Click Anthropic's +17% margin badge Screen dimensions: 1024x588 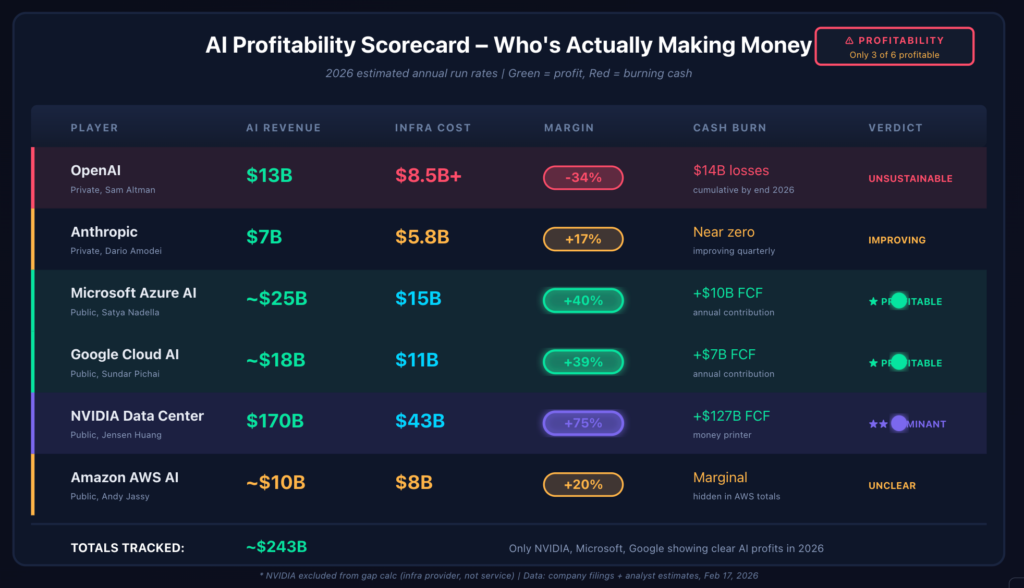(x=583, y=239)
